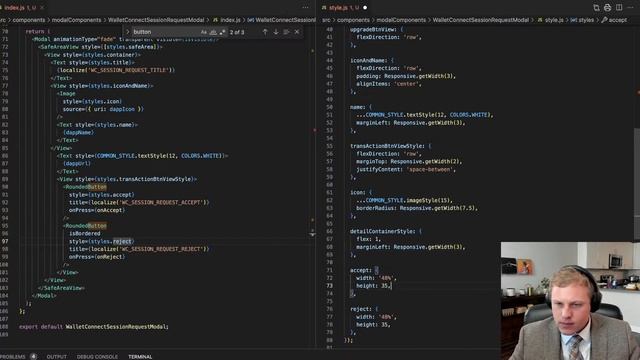Click unsaved dot on style.js tab
640x360 pixels.
point(365,7)
